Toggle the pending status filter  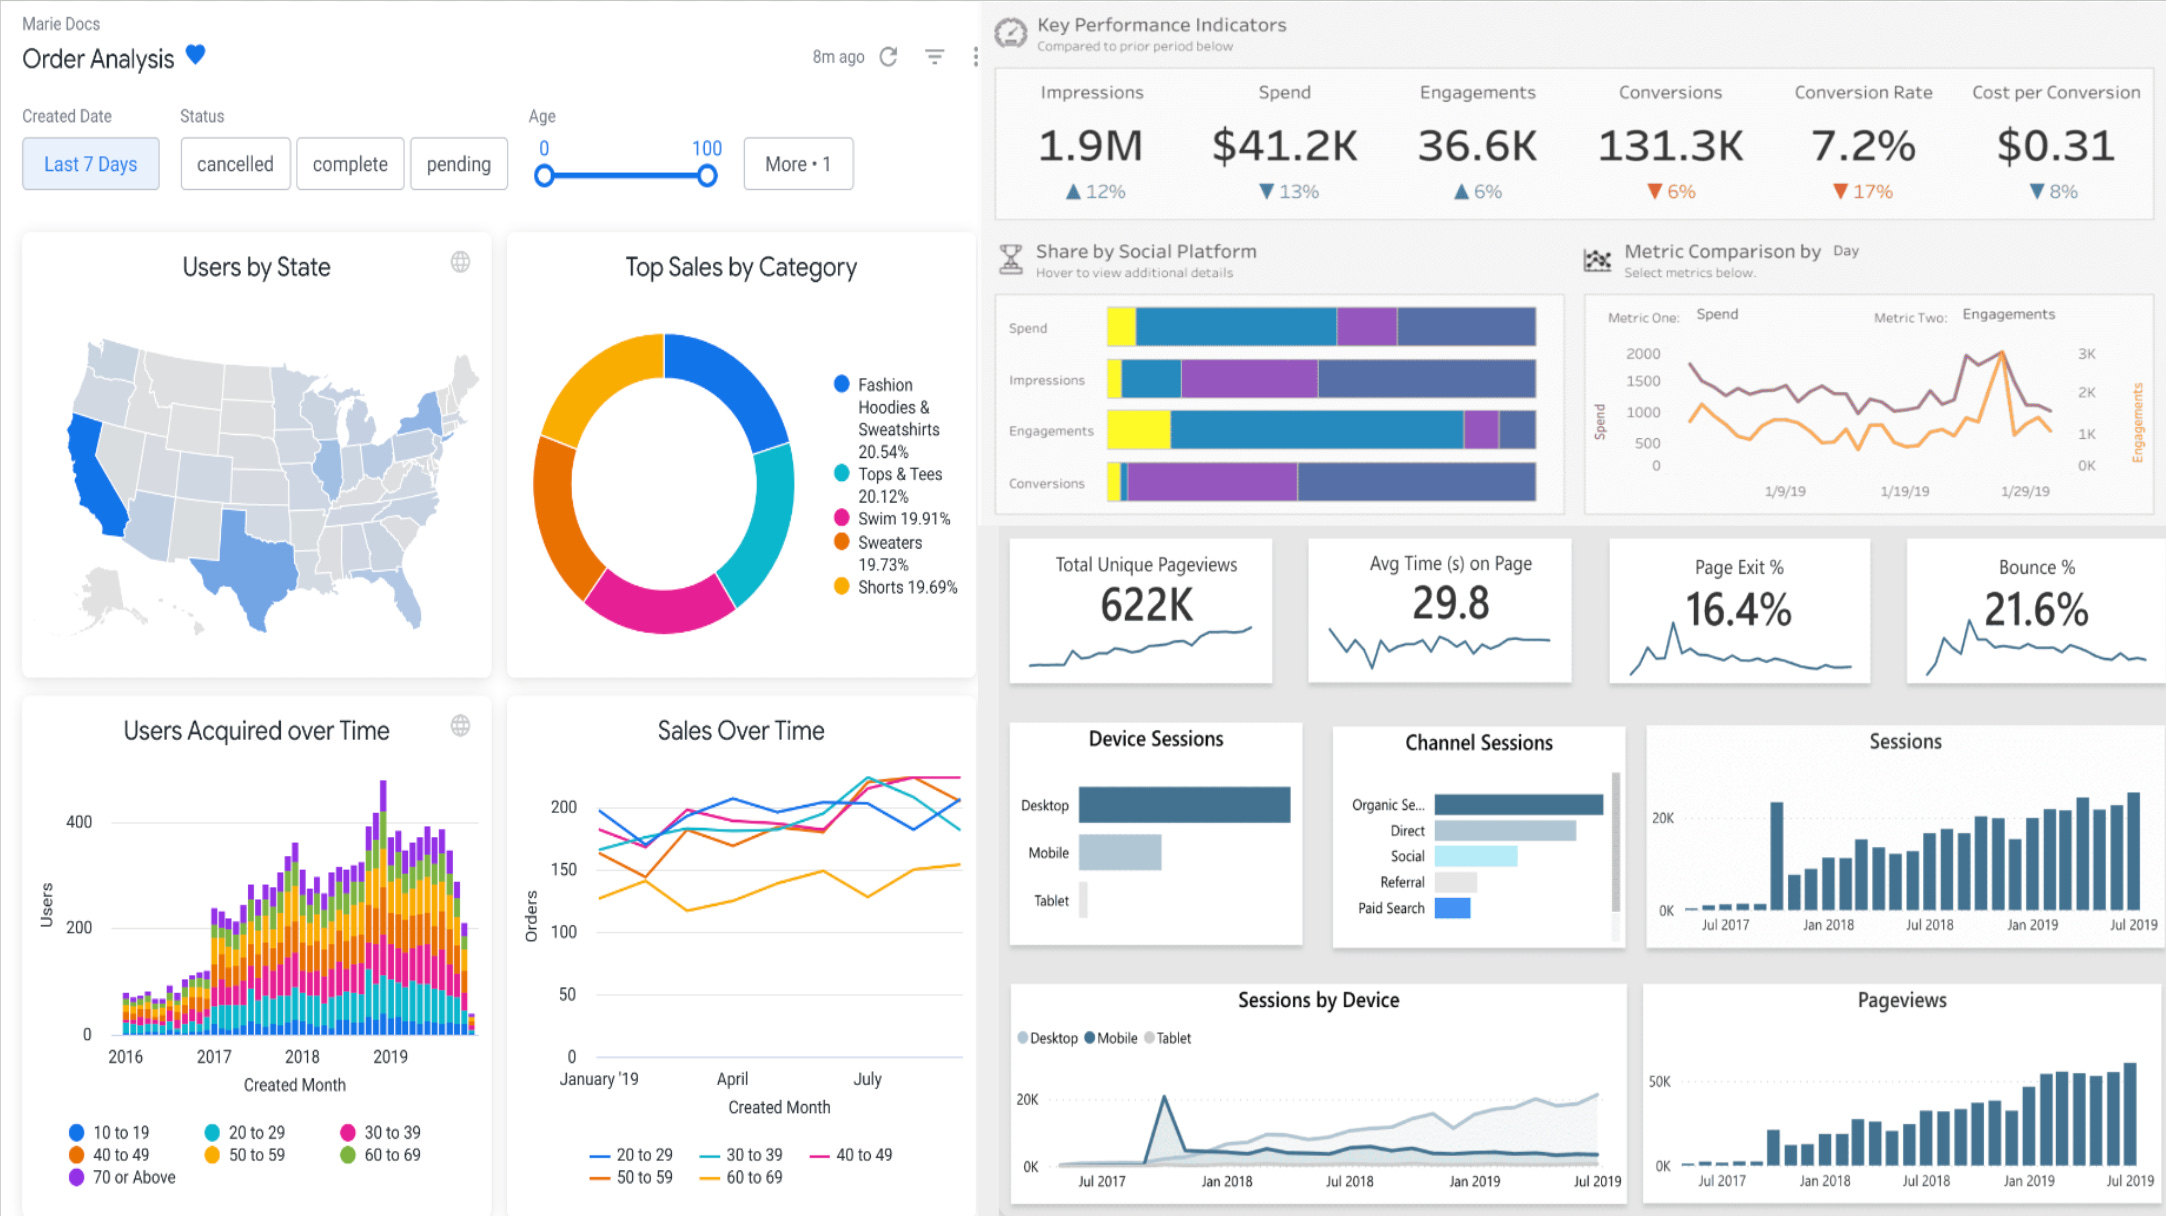pos(459,164)
